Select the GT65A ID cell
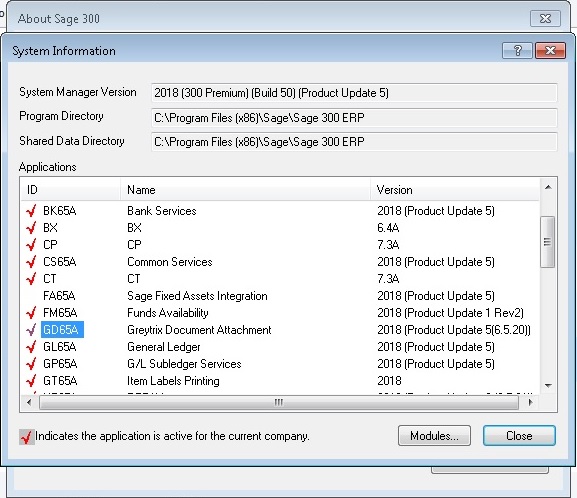577x498 pixels. coord(60,381)
